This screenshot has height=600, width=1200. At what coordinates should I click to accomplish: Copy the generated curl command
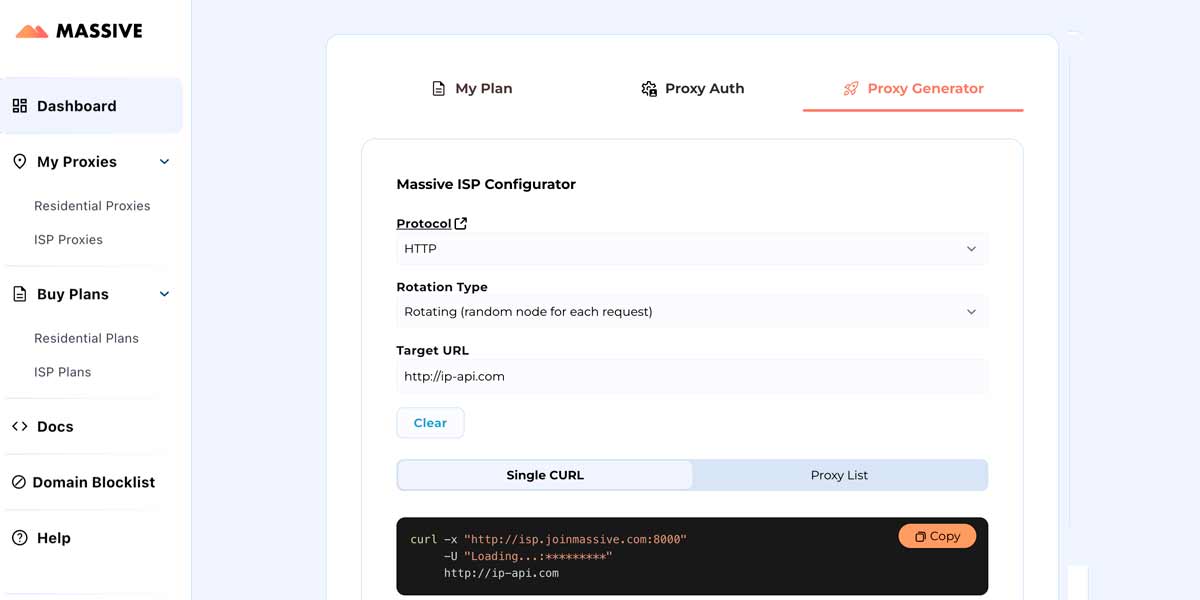coord(937,536)
